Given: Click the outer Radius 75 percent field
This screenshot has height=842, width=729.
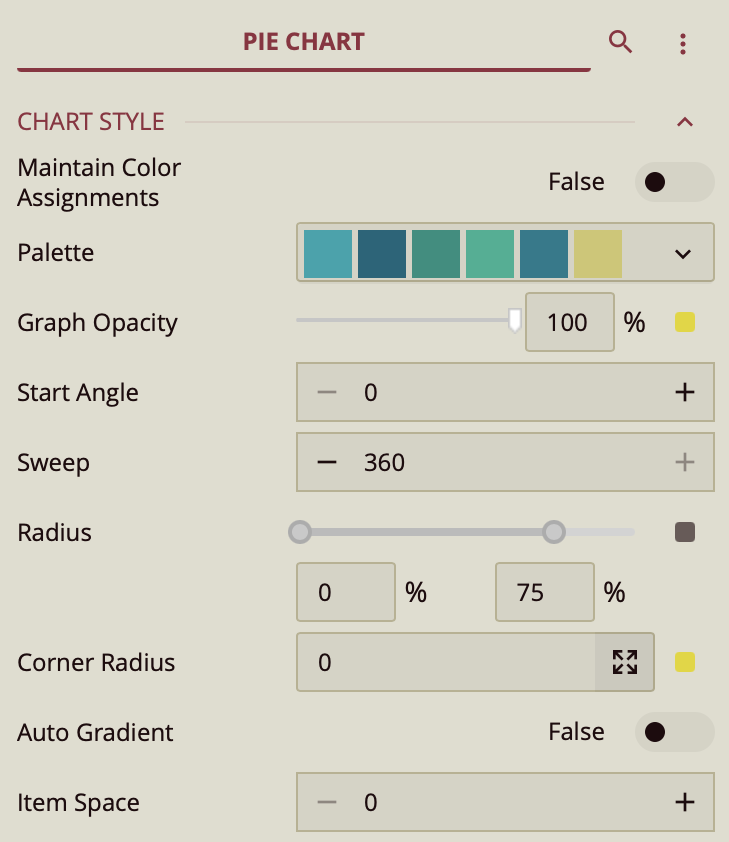Looking at the screenshot, I should pos(545,592).
